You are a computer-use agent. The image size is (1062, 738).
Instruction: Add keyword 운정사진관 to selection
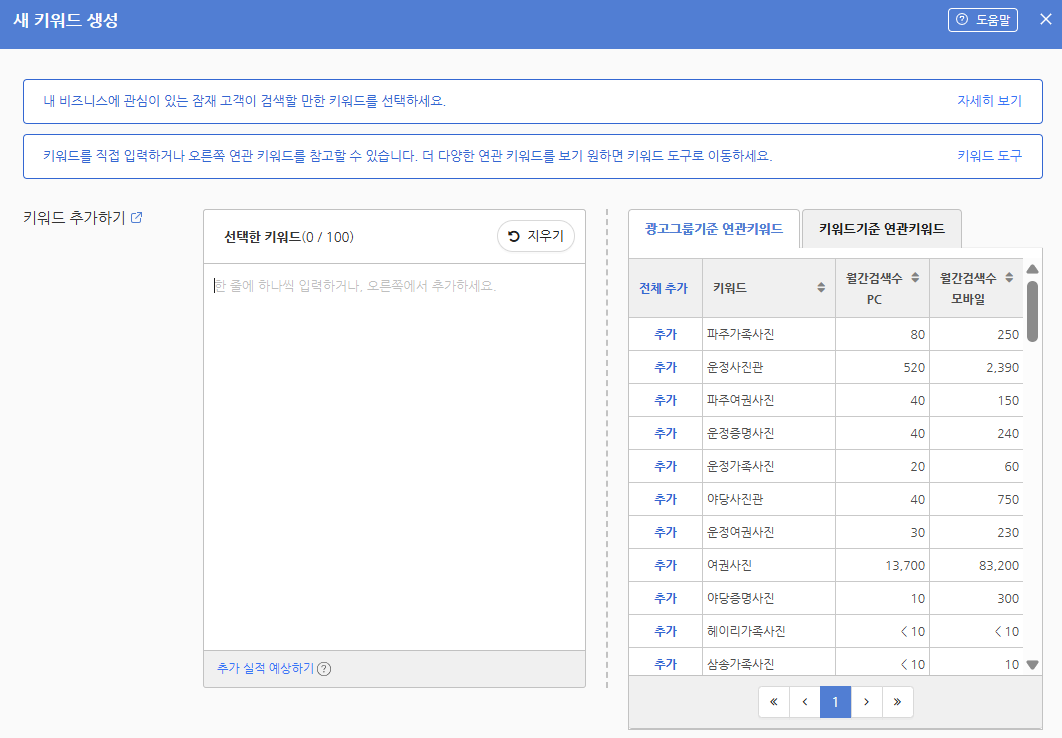(665, 367)
